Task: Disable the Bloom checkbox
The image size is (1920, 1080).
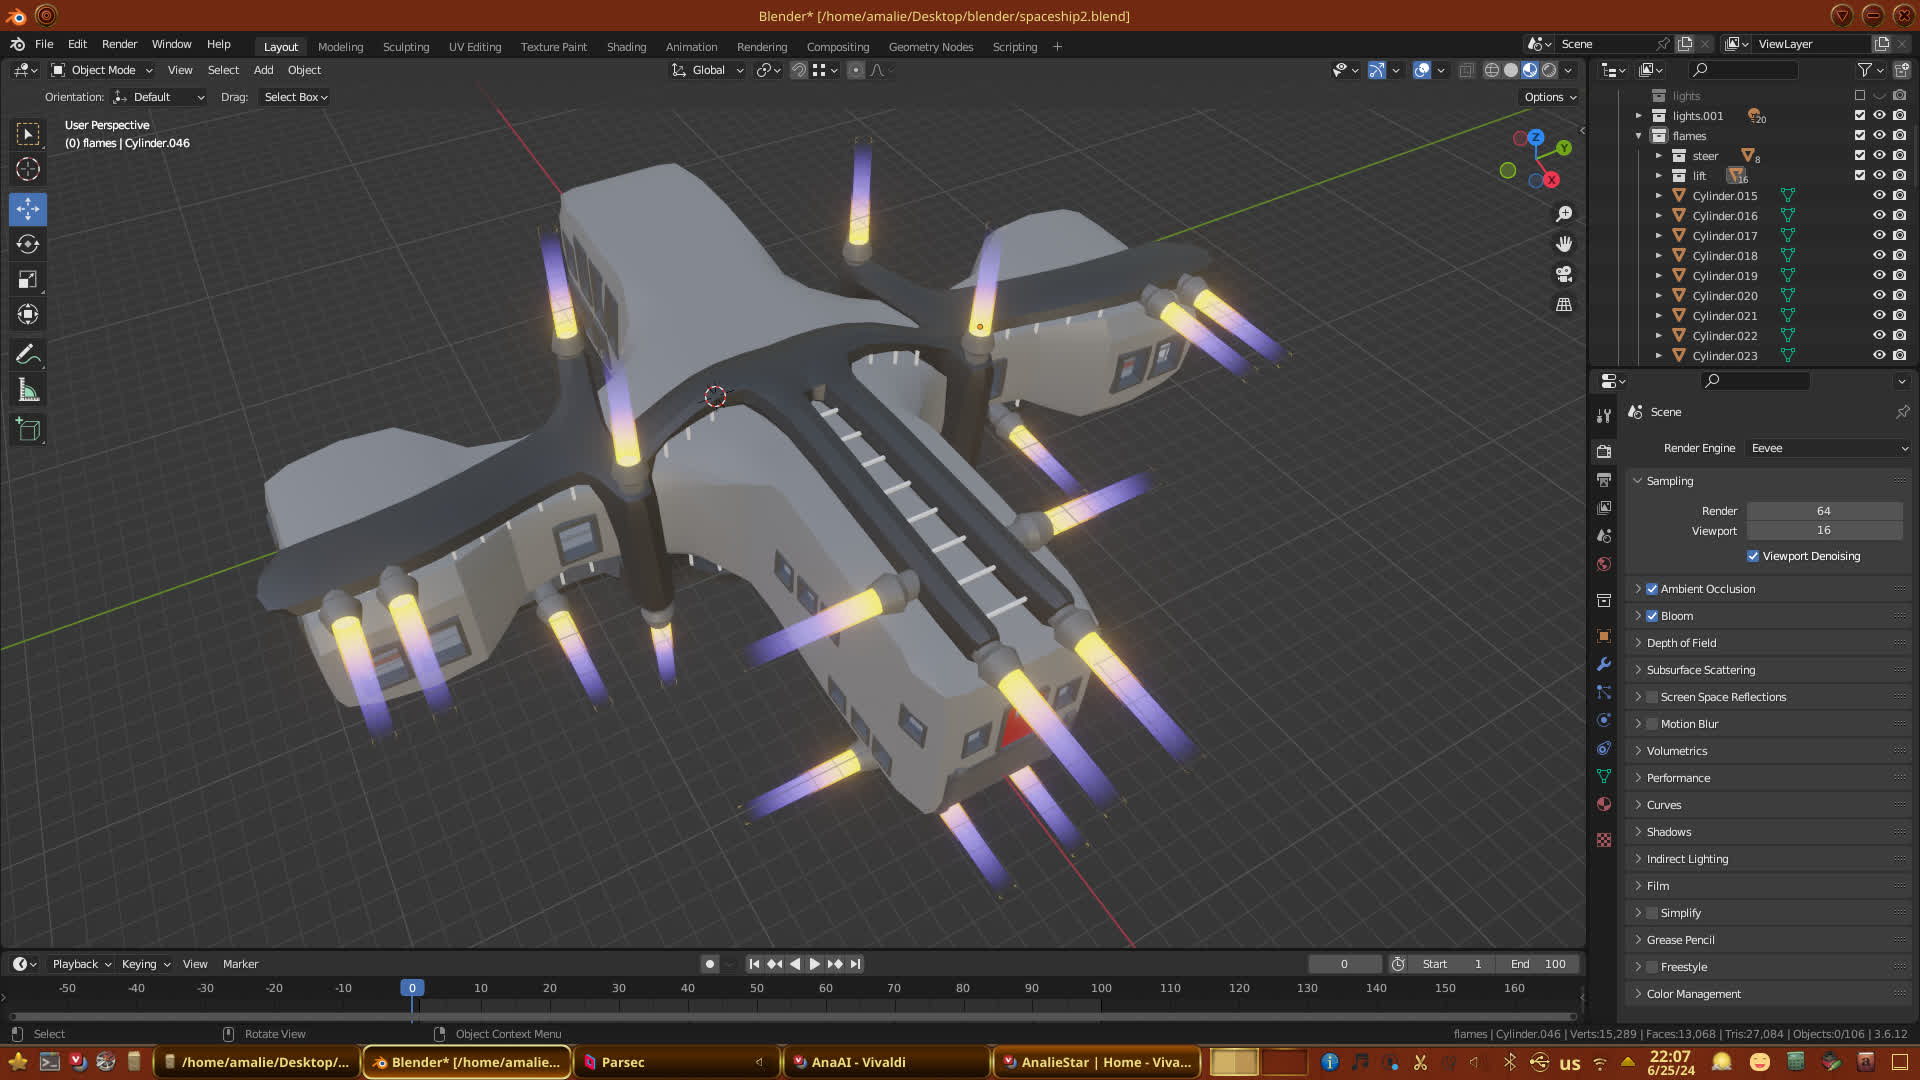Action: pos(1652,616)
